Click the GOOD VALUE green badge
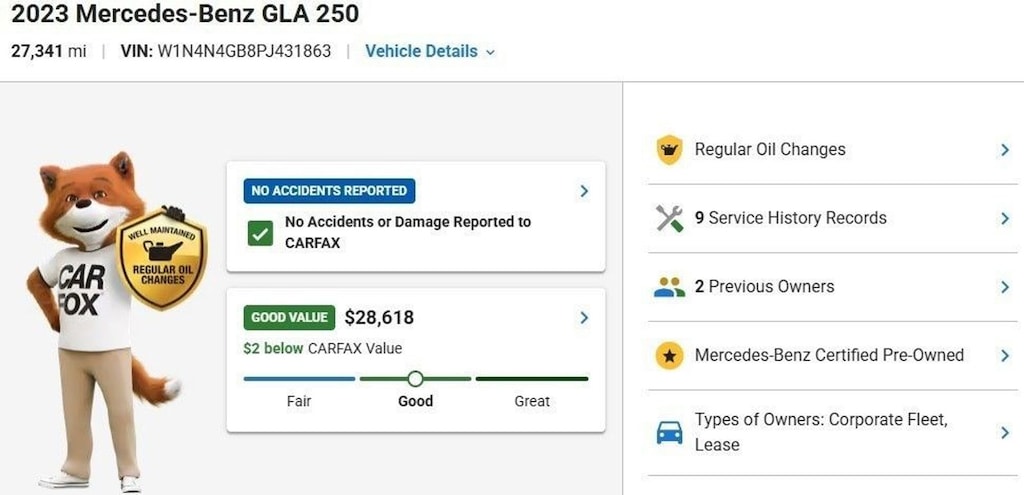 [x=289, y=317]
